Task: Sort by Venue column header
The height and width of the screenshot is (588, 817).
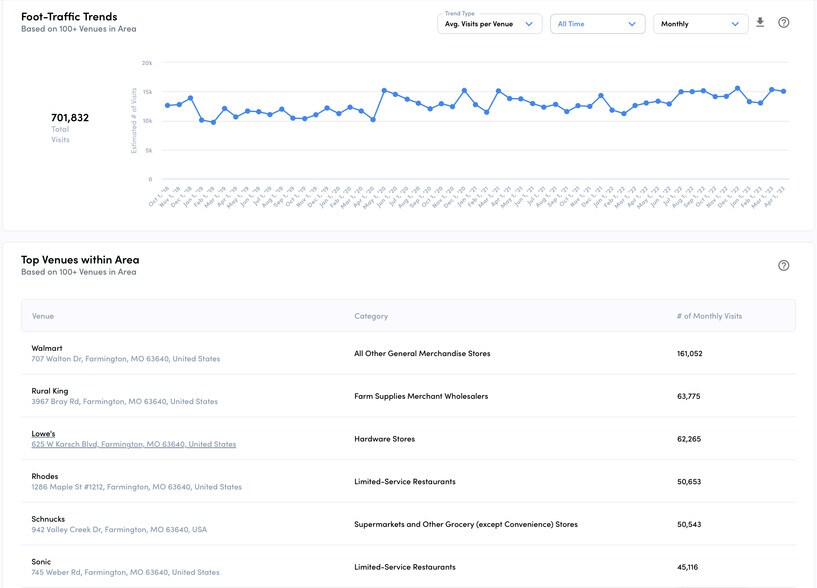Action: 43,316
